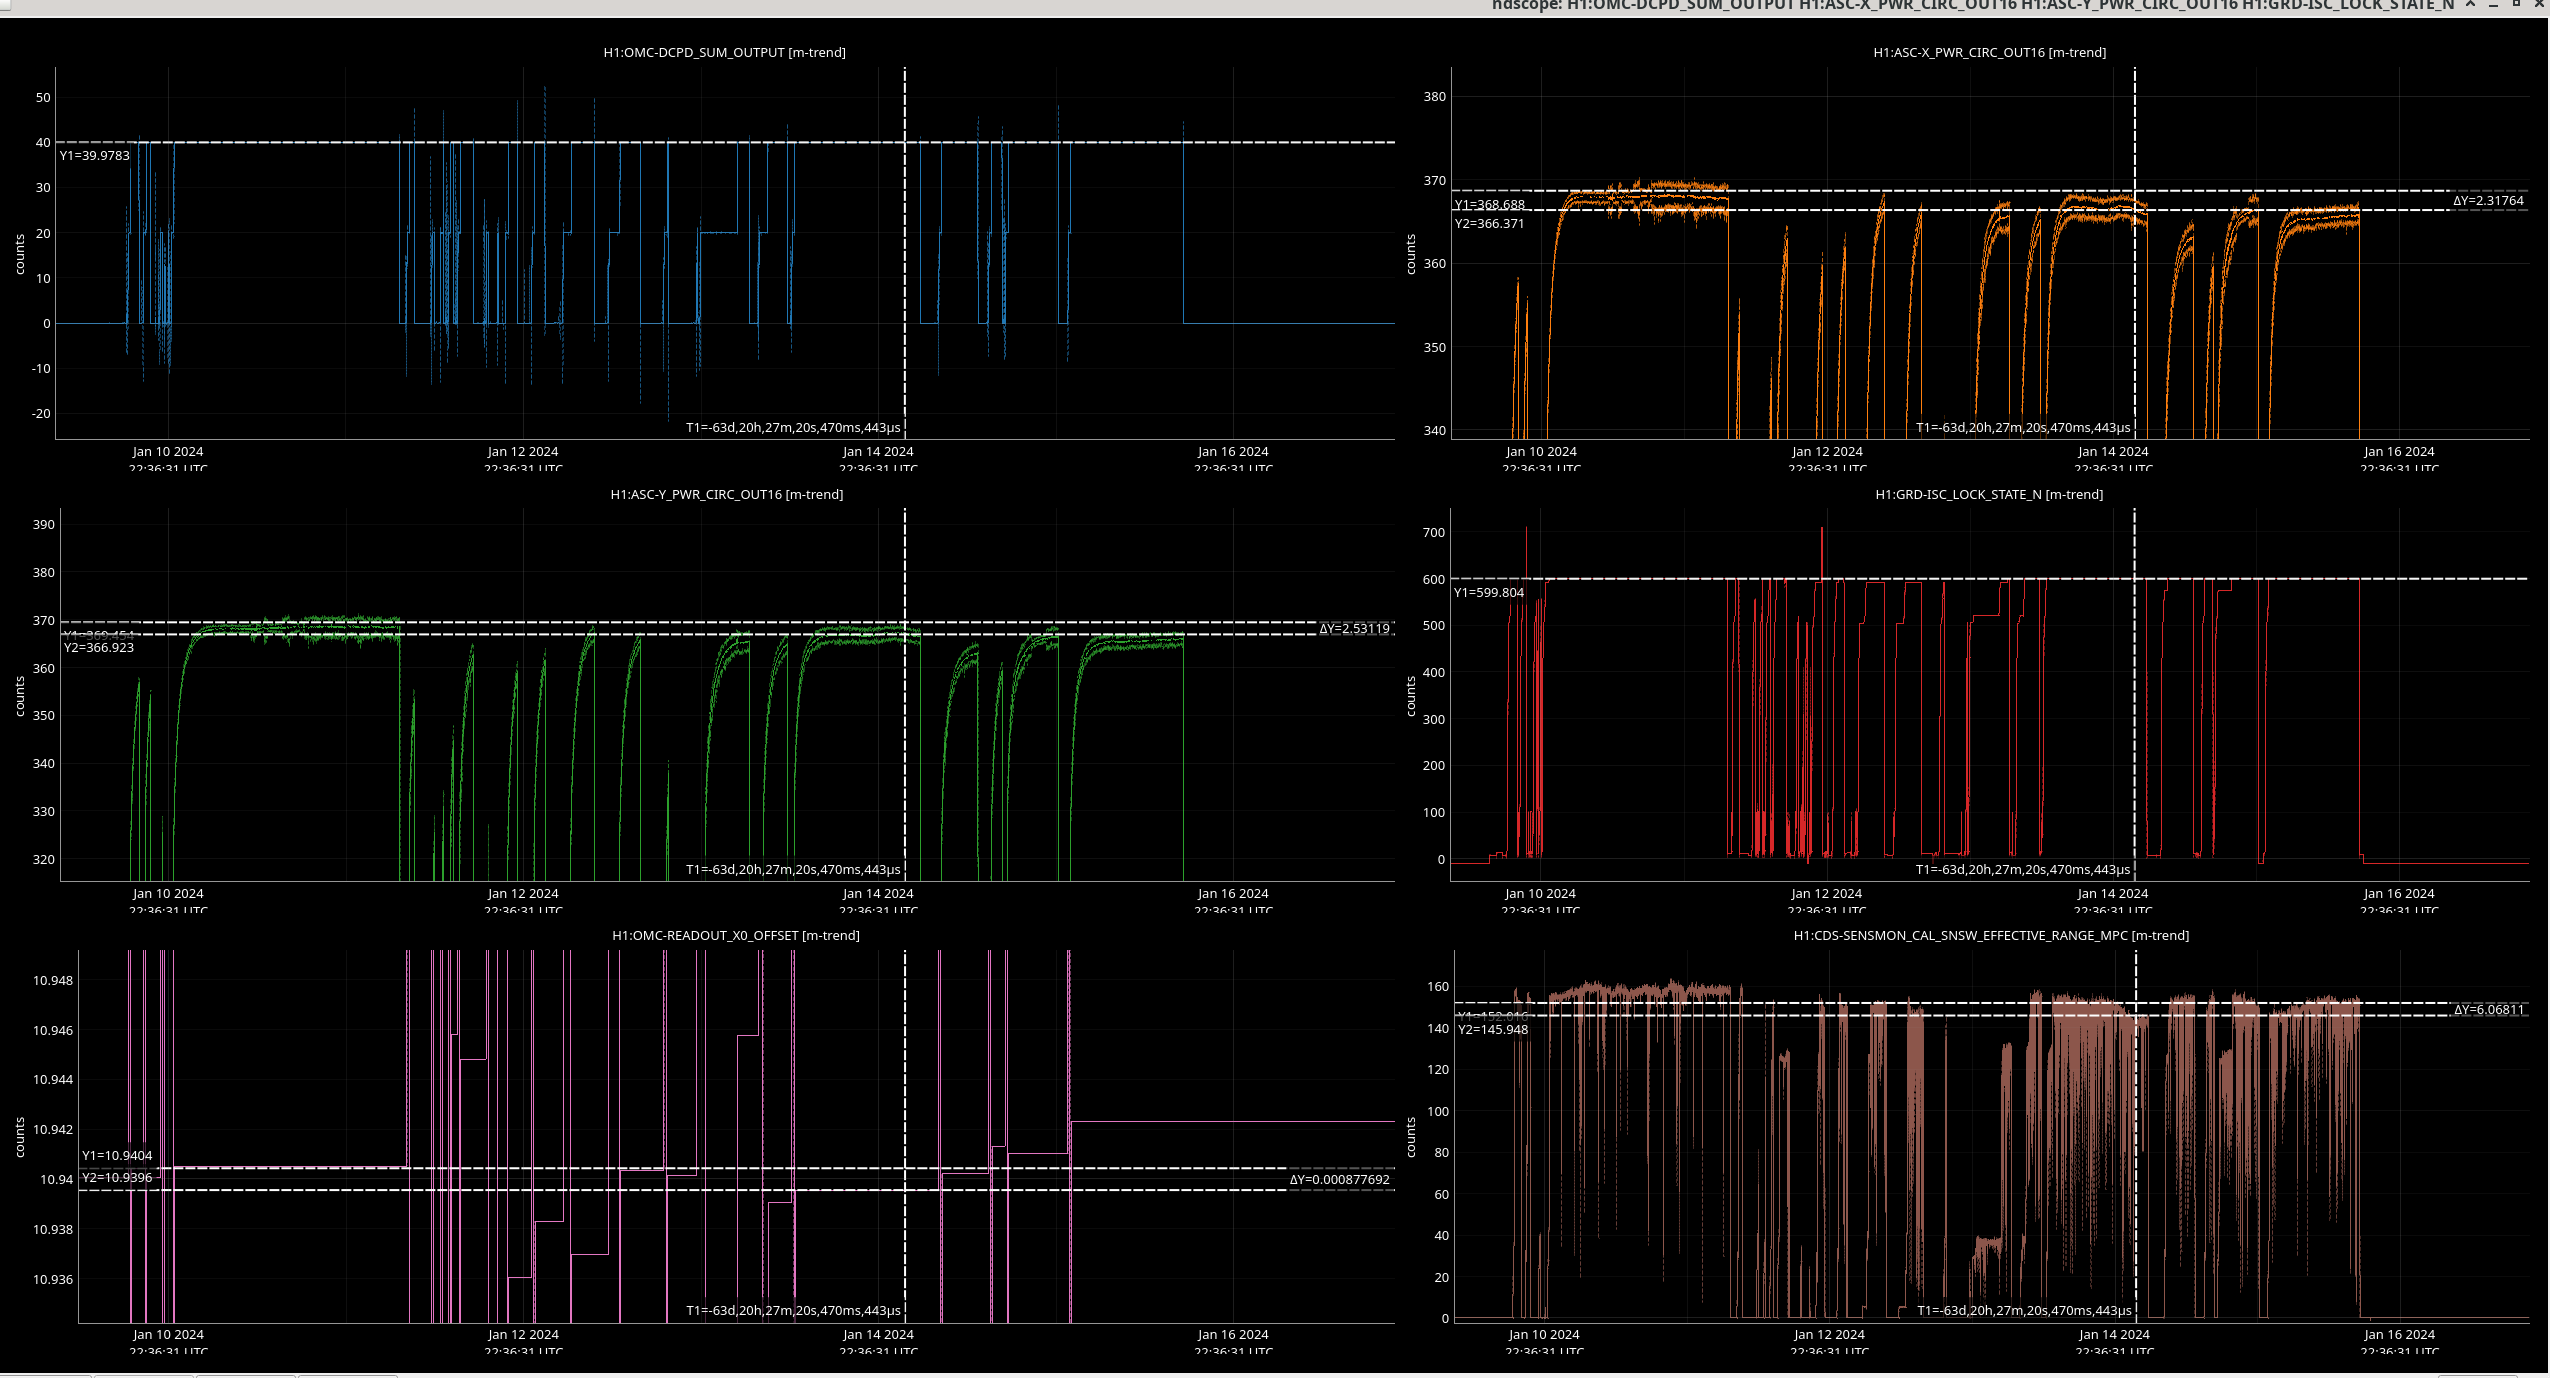
Task: Click the first tab at bottom-left edge
Action: (45, 1375)
